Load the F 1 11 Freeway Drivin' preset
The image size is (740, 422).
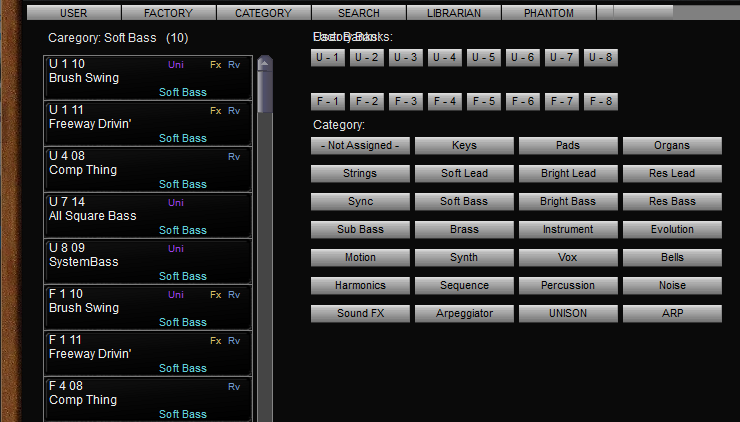pyautogui.click(x=148, y=354)
